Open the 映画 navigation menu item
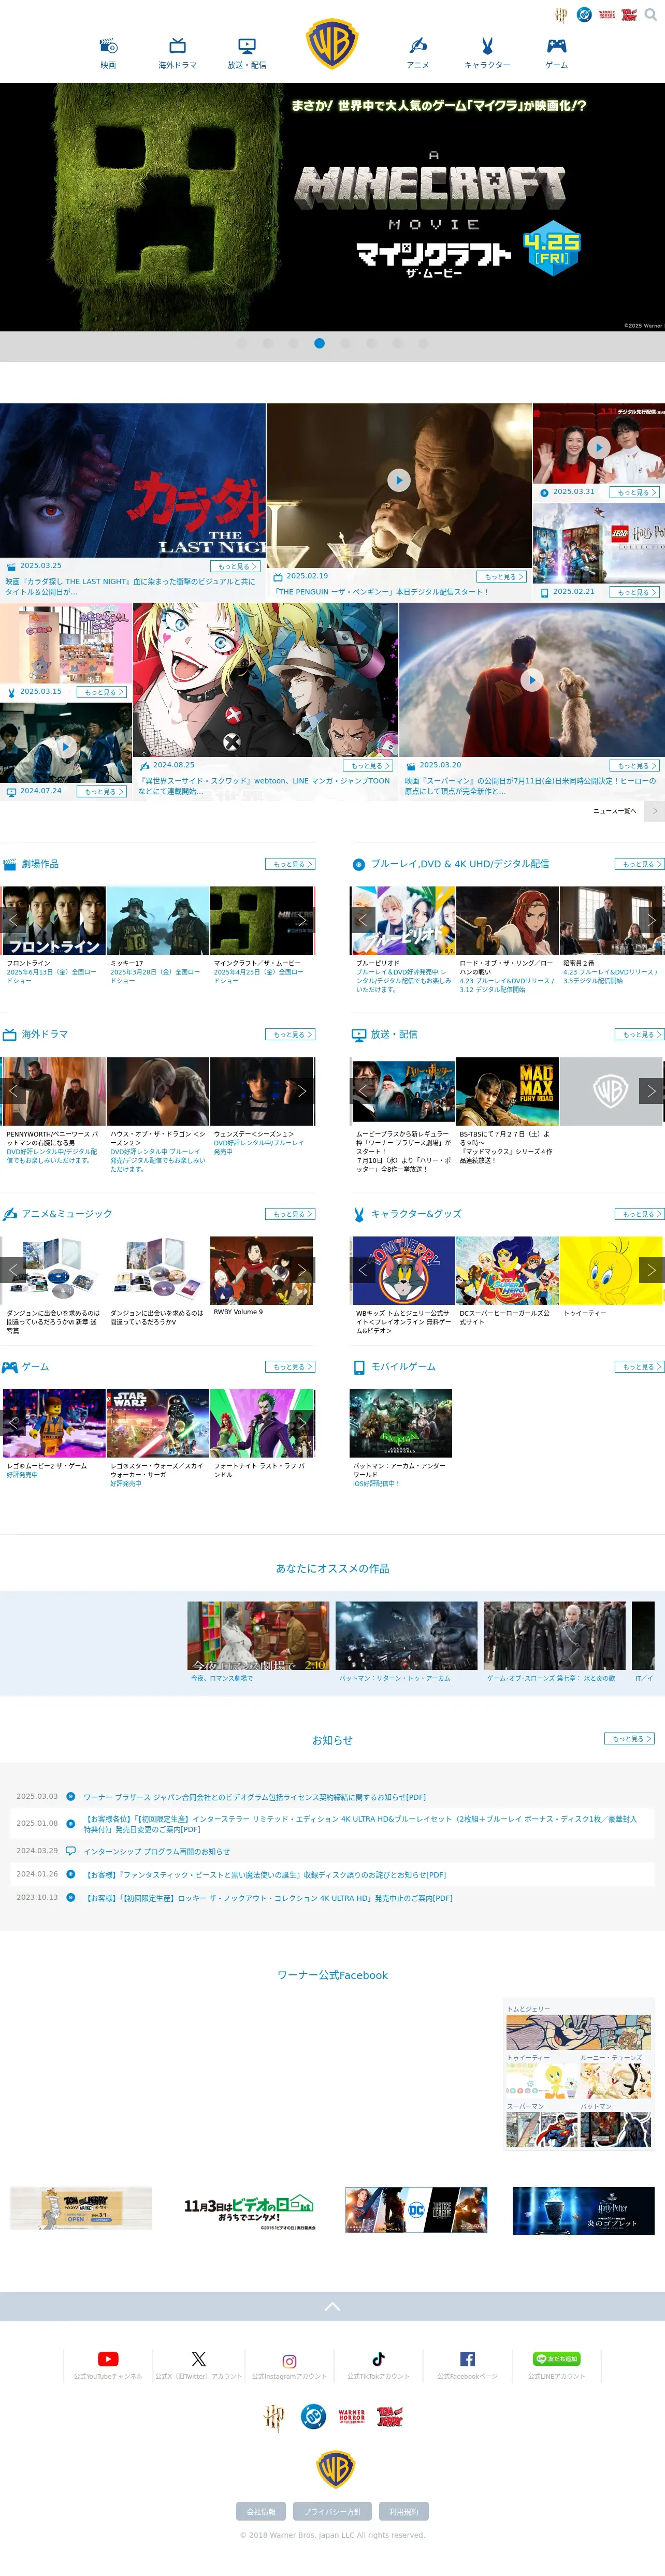The image size is (665, 2576). coord(108,53)
